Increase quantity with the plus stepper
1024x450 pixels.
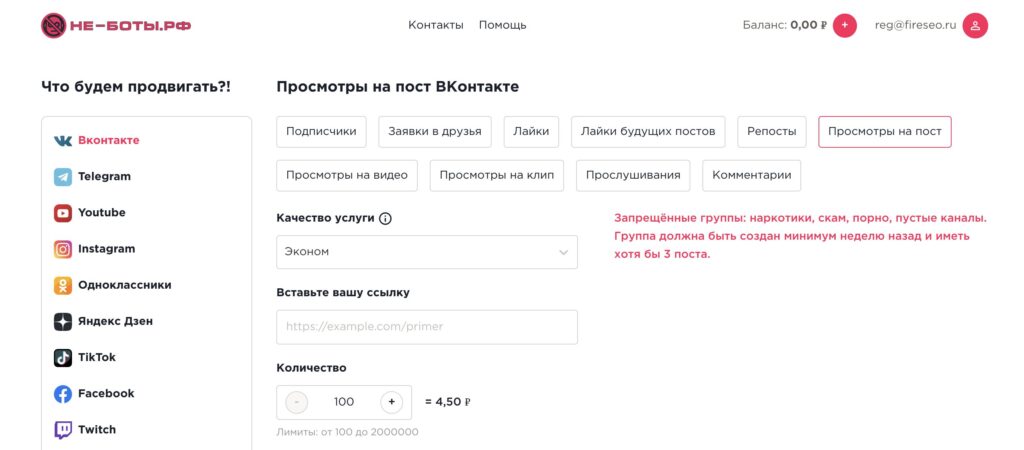coord(392,402)
